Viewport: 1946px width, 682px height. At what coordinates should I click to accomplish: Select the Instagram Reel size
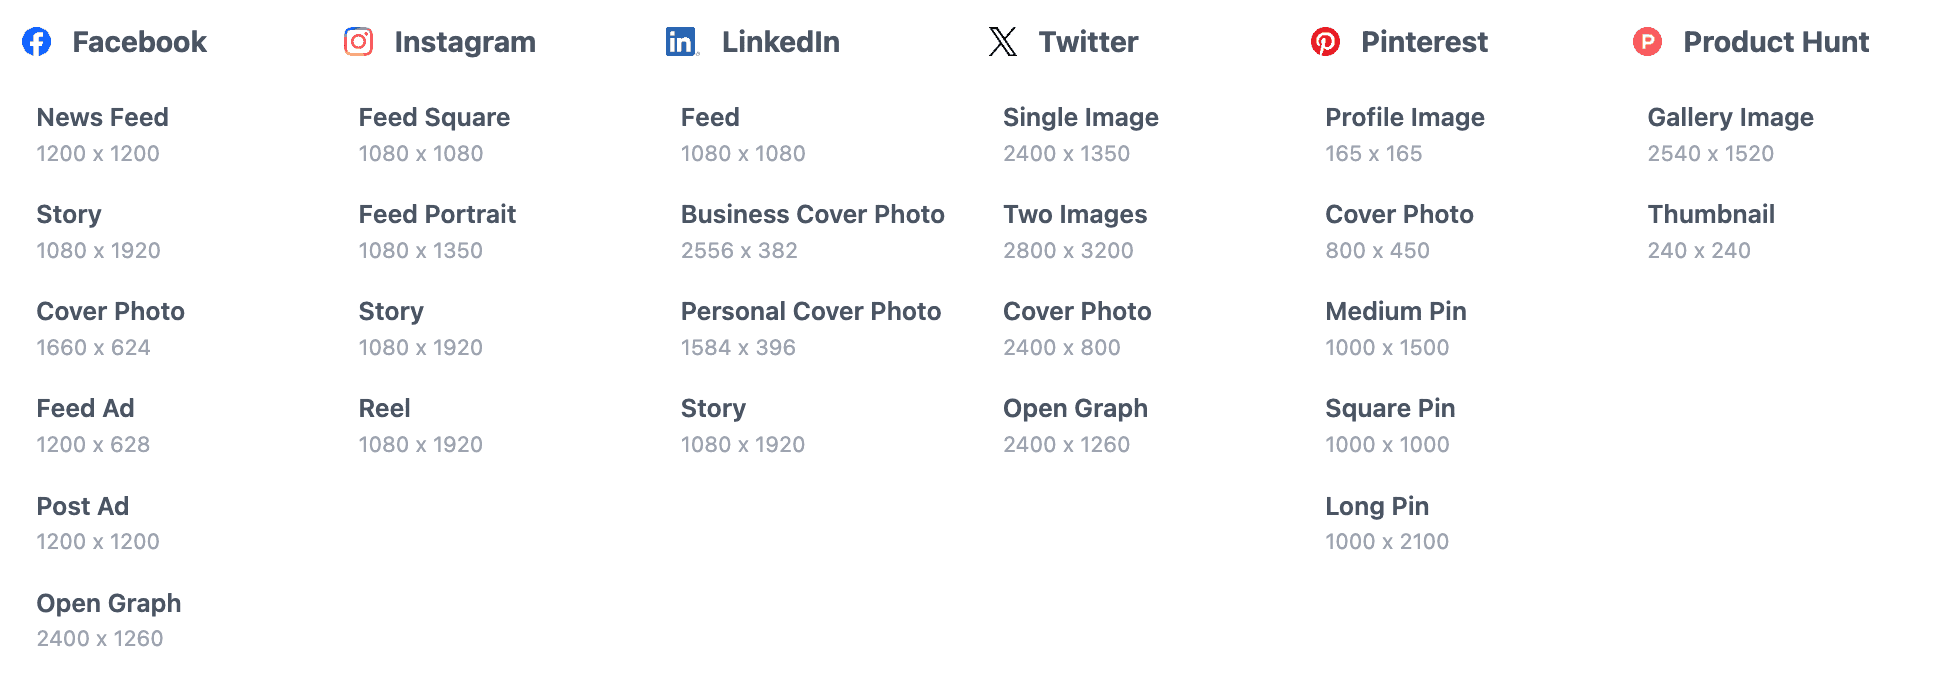tap(420, 425)
